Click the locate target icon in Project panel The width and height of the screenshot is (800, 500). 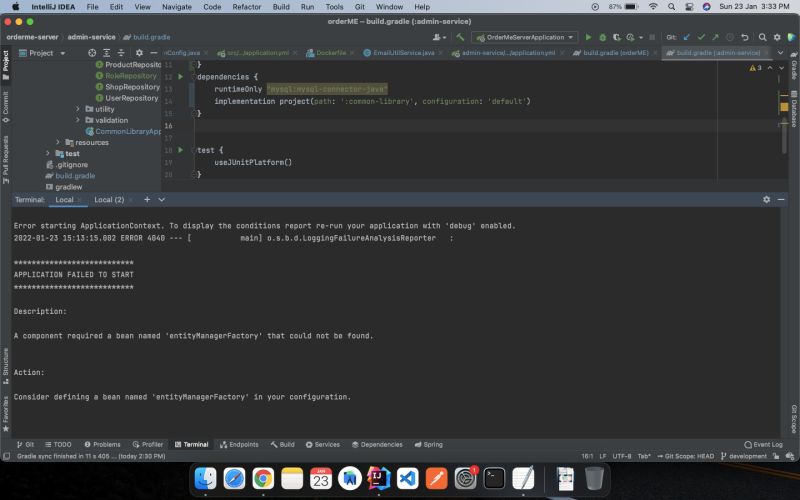[x=92, y=53]
